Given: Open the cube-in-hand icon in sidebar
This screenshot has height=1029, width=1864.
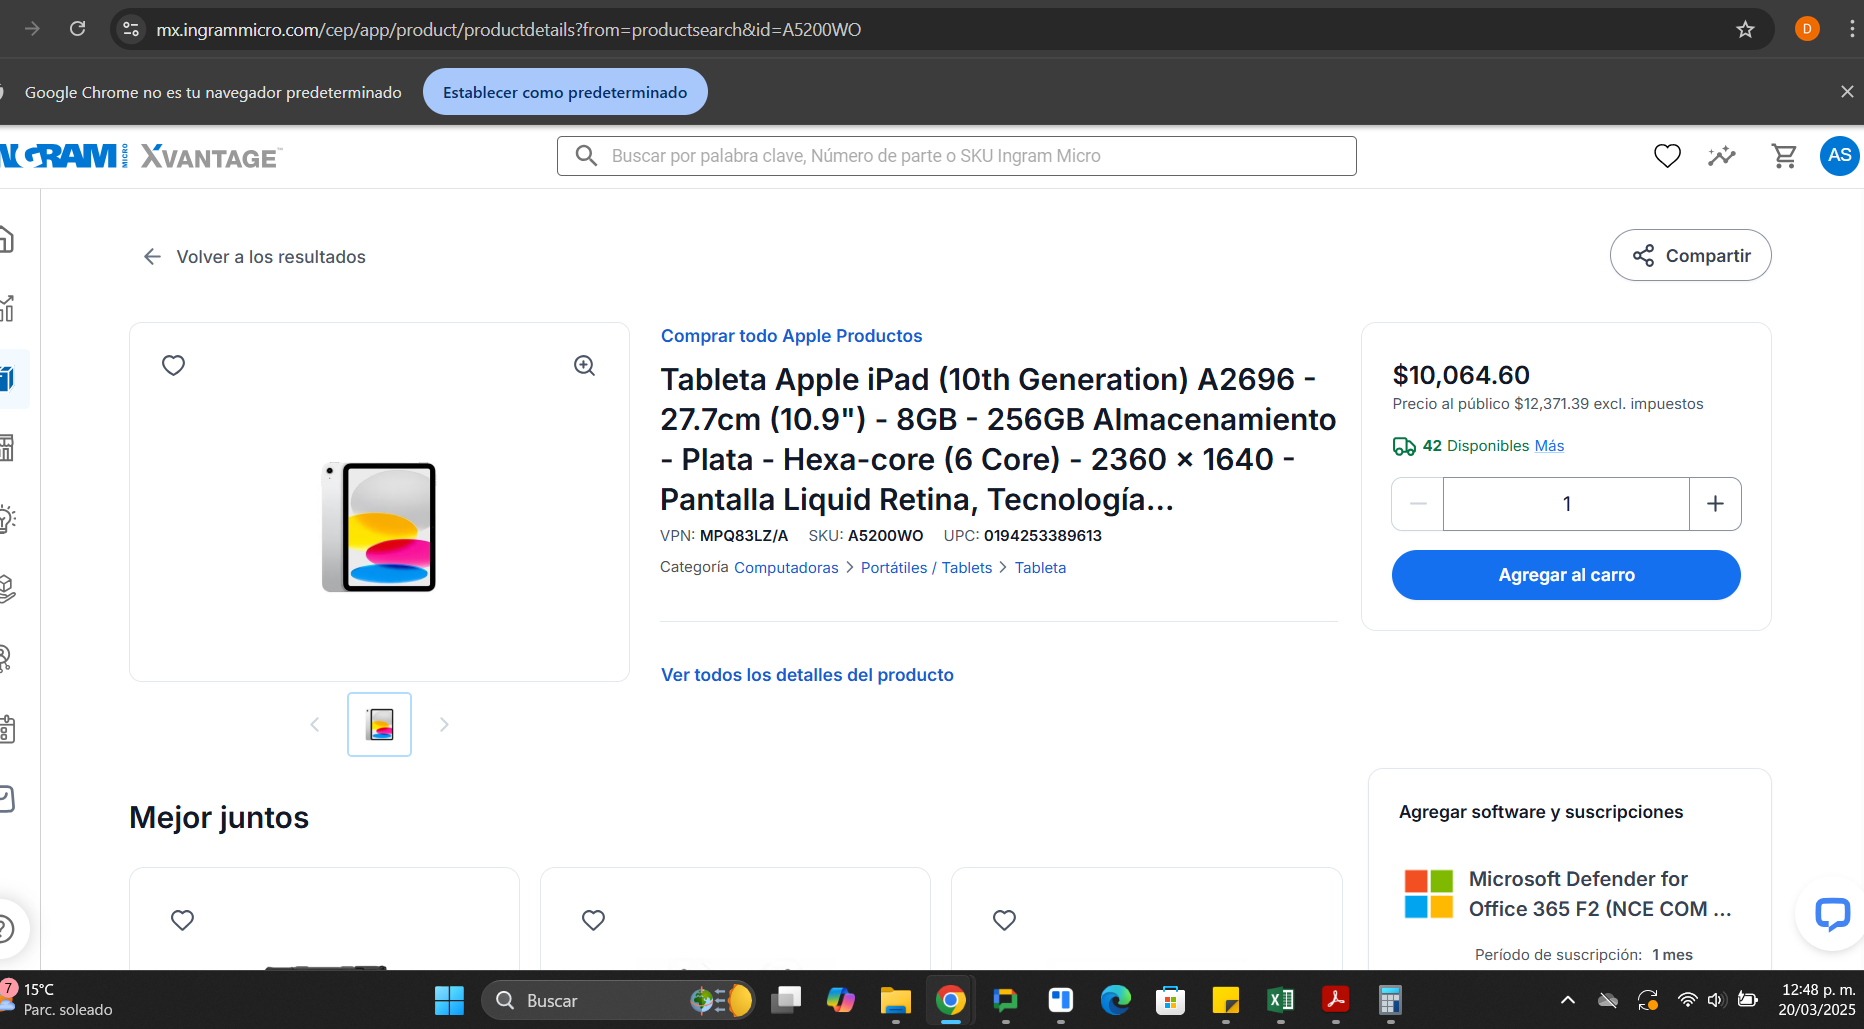Looking at the screenshot, I should pyautogui.click(x=6, y=588).
